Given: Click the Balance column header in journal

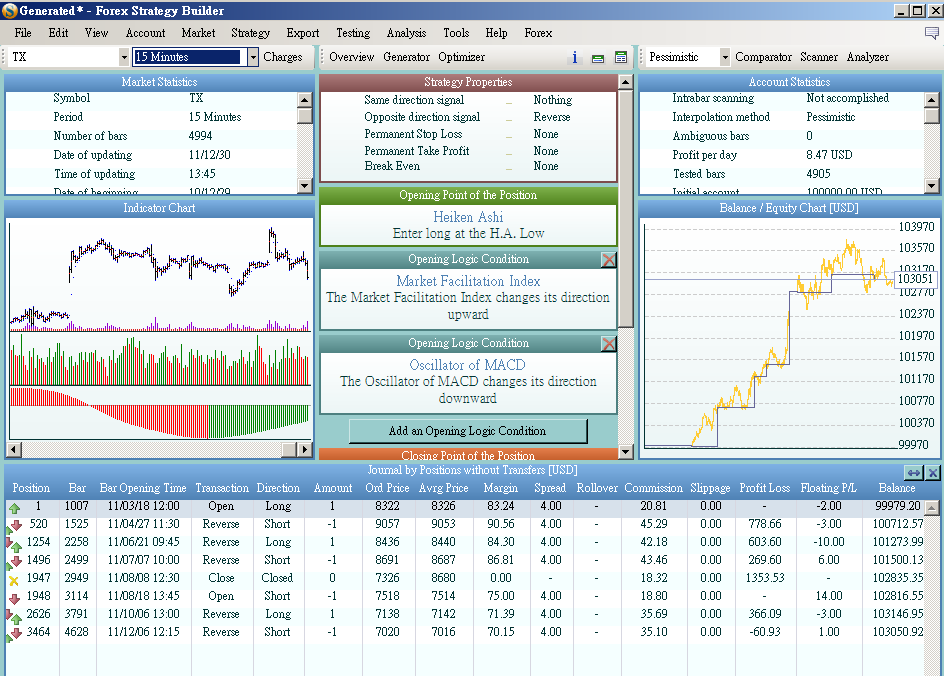Looking at the screenshot, I should coord(896,488).
